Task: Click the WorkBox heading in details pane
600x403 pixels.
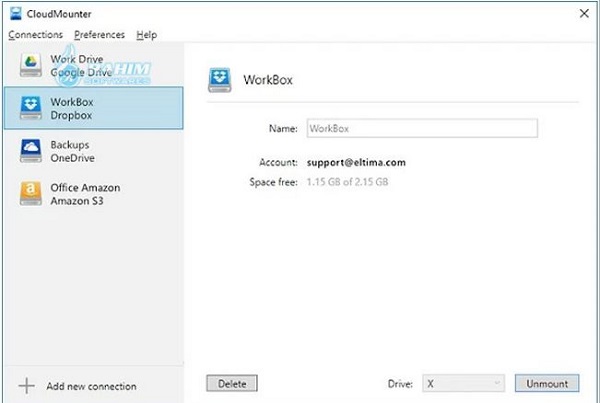Action: 268,80
